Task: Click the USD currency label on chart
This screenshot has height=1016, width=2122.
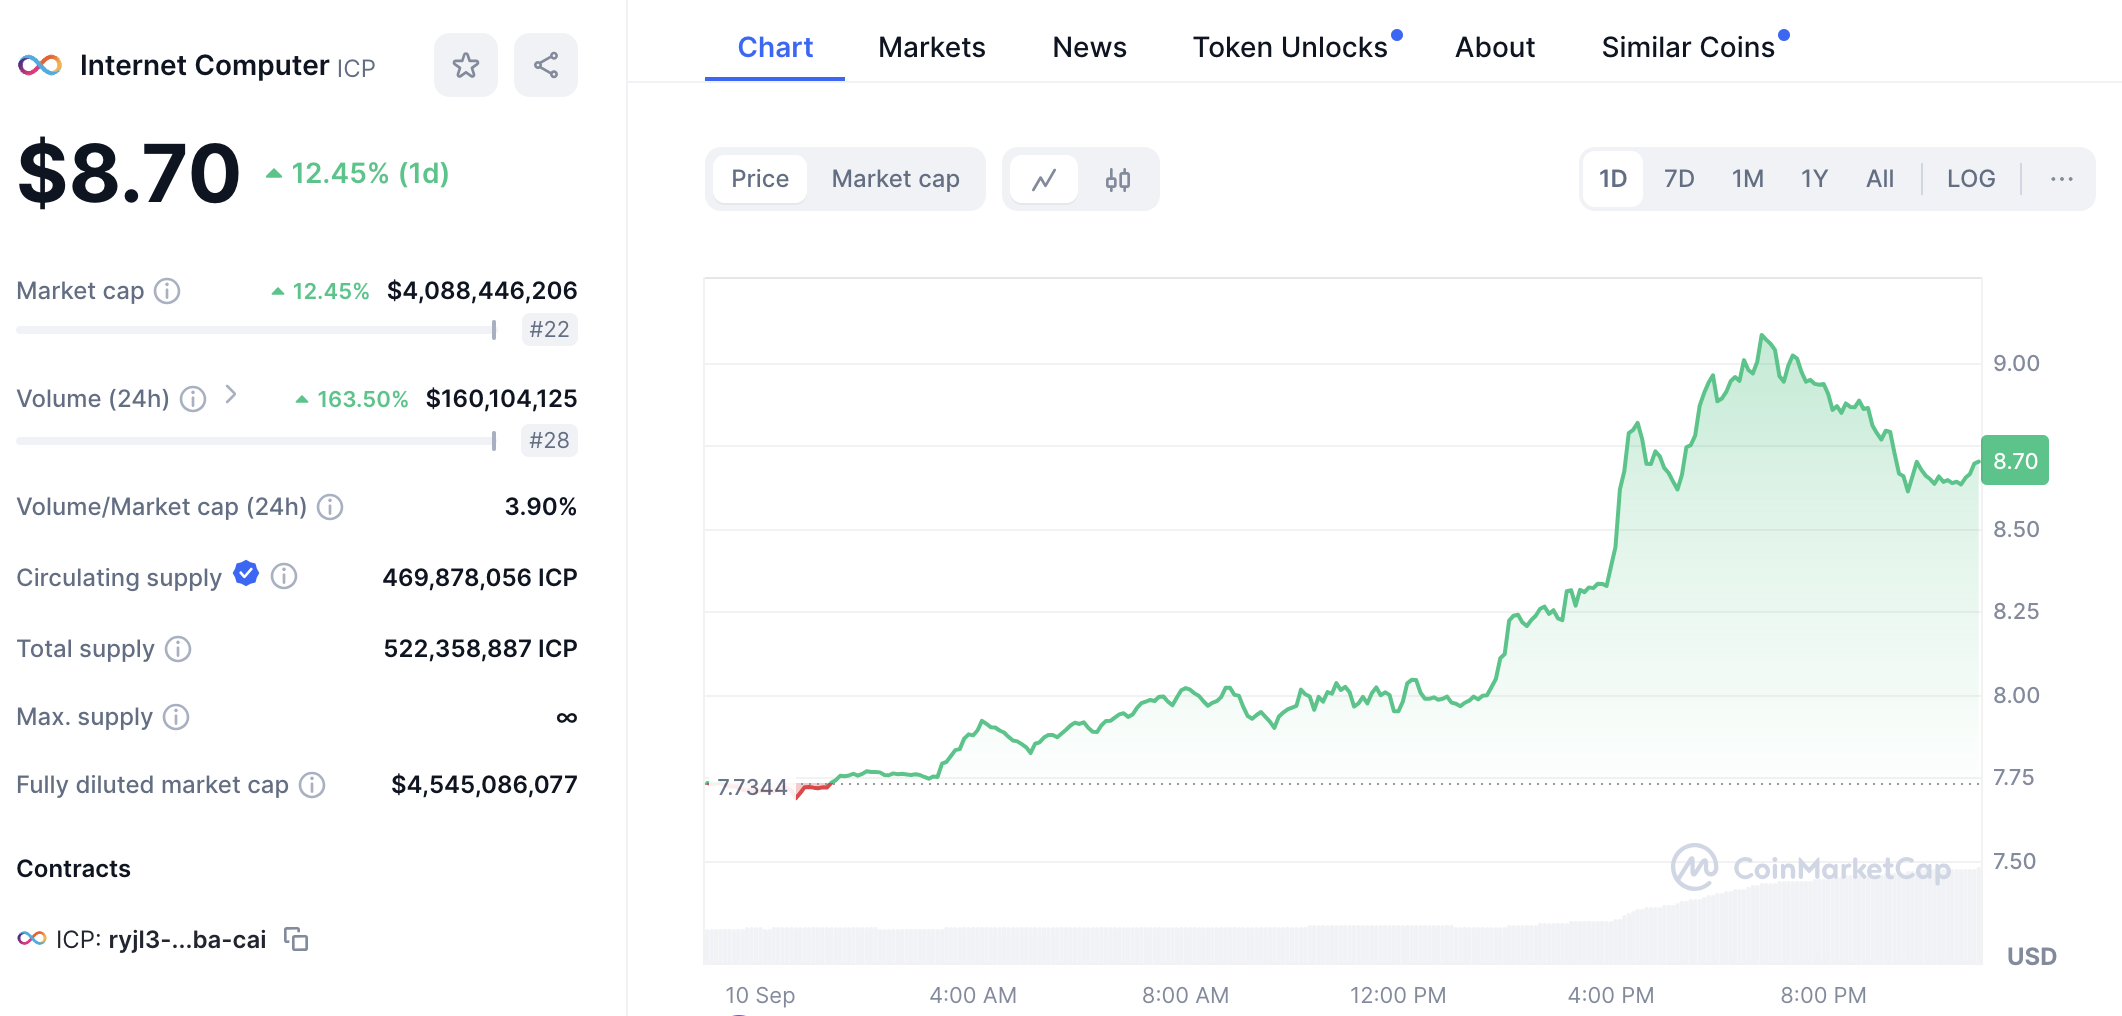Action: point(2032,957)
